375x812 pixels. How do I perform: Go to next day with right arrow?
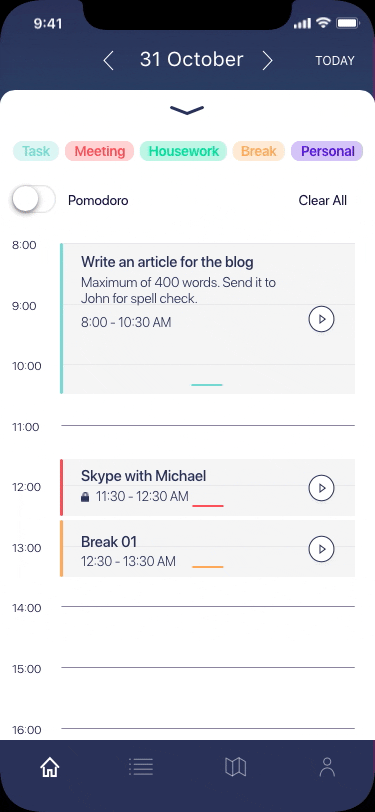tap(267, 61)
